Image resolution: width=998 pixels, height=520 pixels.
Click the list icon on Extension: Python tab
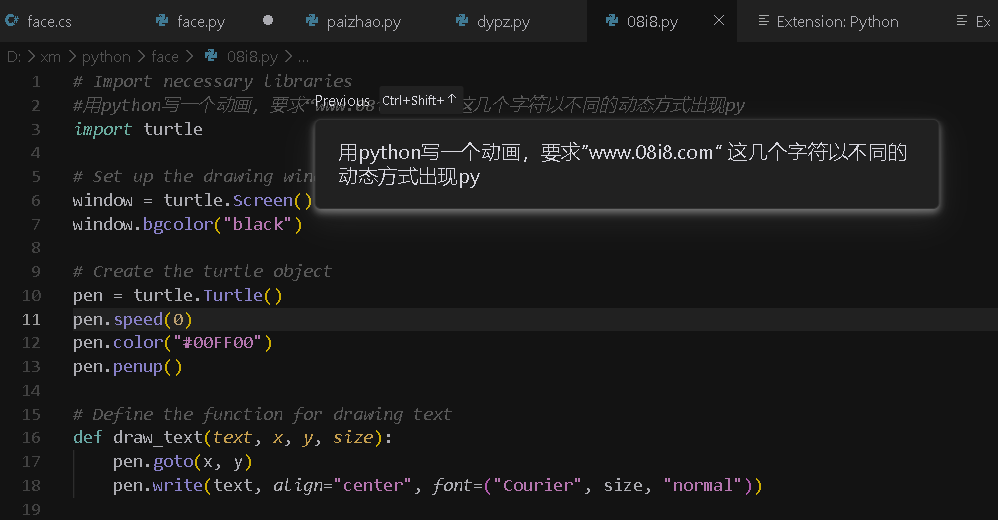763,21
